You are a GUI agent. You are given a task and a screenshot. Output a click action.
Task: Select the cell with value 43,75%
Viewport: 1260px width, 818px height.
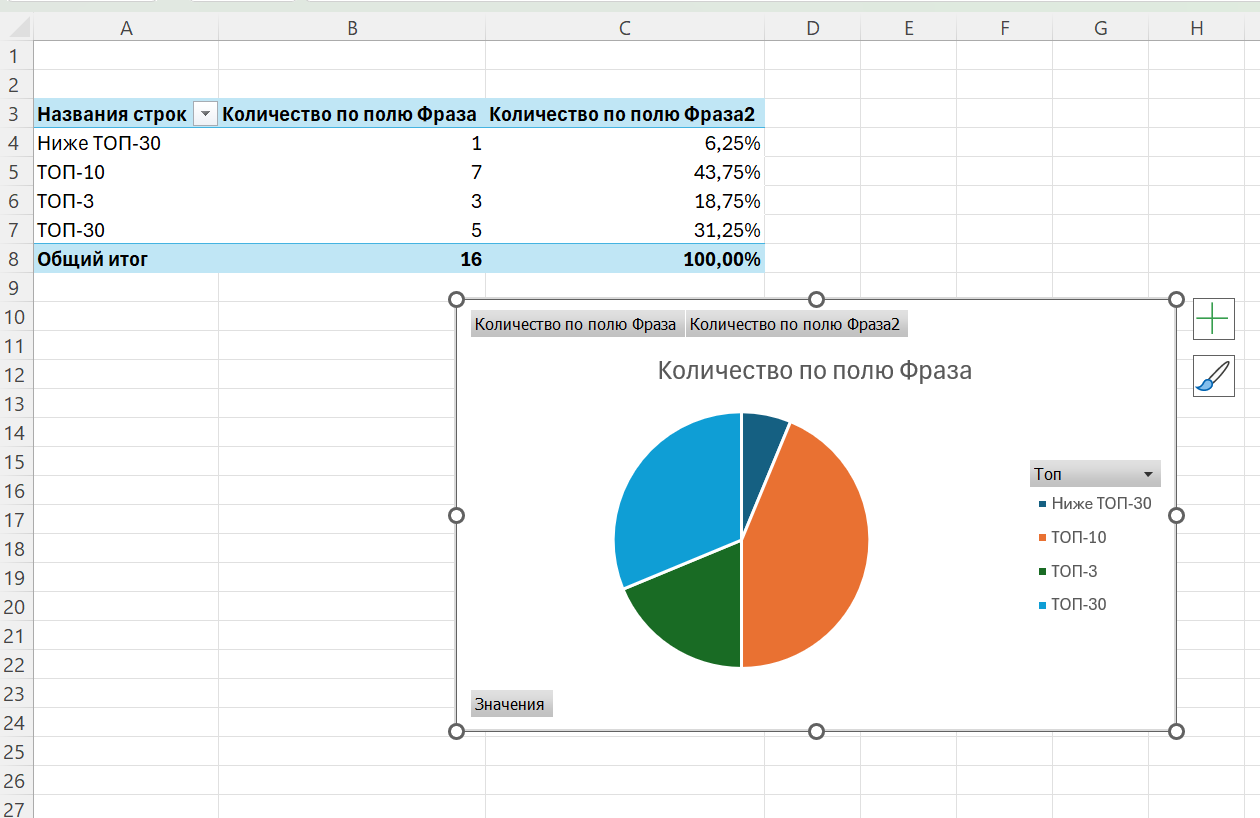point(625,172)
